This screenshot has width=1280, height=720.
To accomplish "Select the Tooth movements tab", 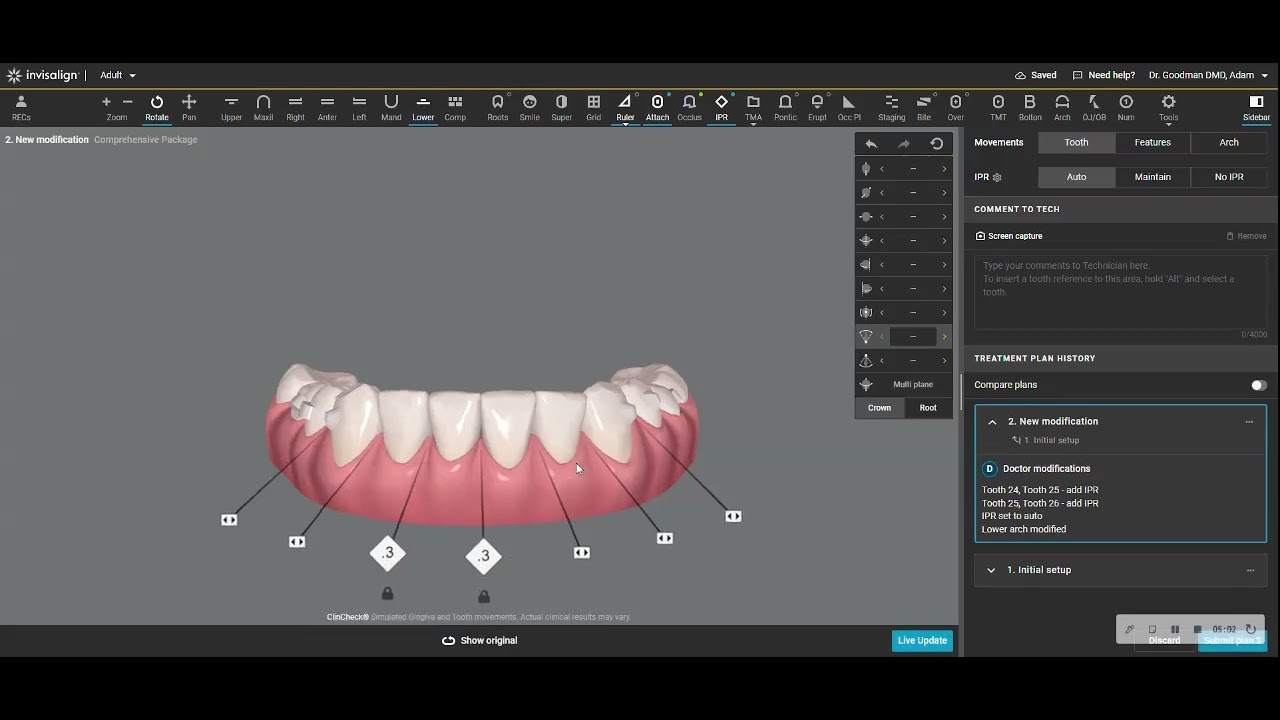I will [1076, 143].
